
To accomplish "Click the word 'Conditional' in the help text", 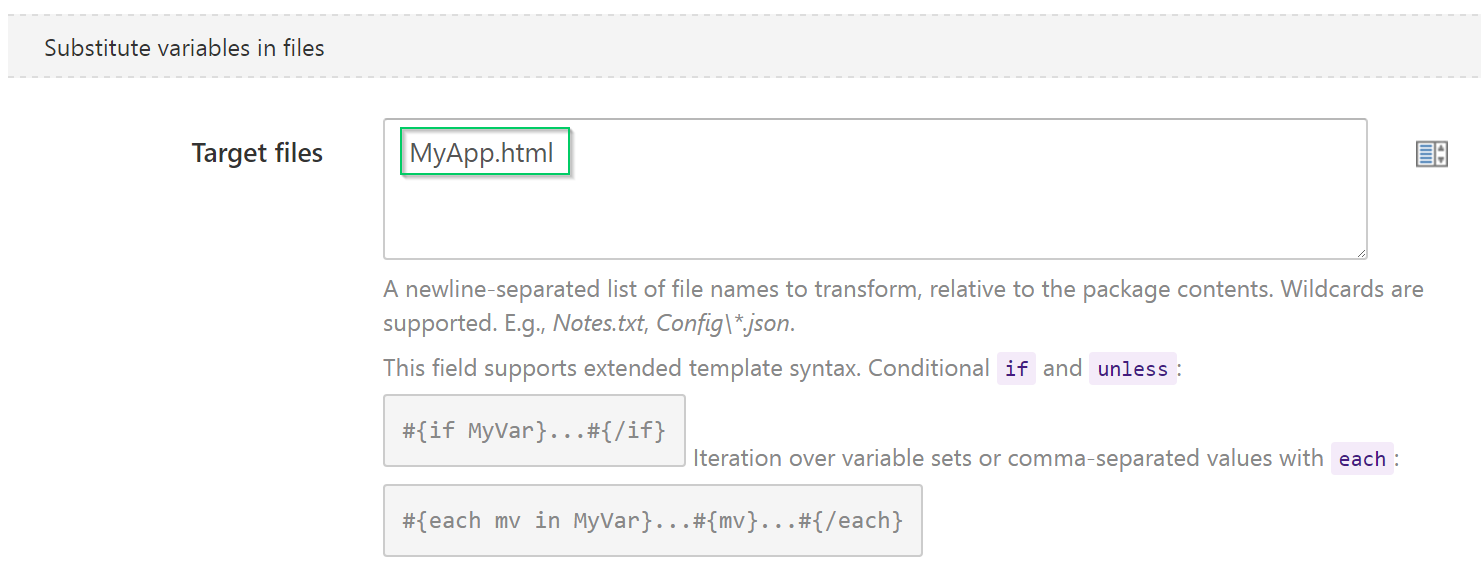I will 928,368.
